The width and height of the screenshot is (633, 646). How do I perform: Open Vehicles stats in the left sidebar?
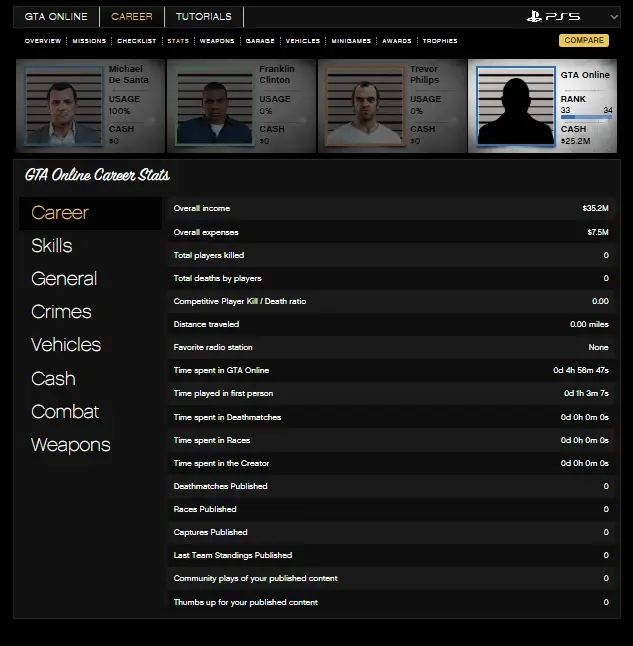[66, 345]
